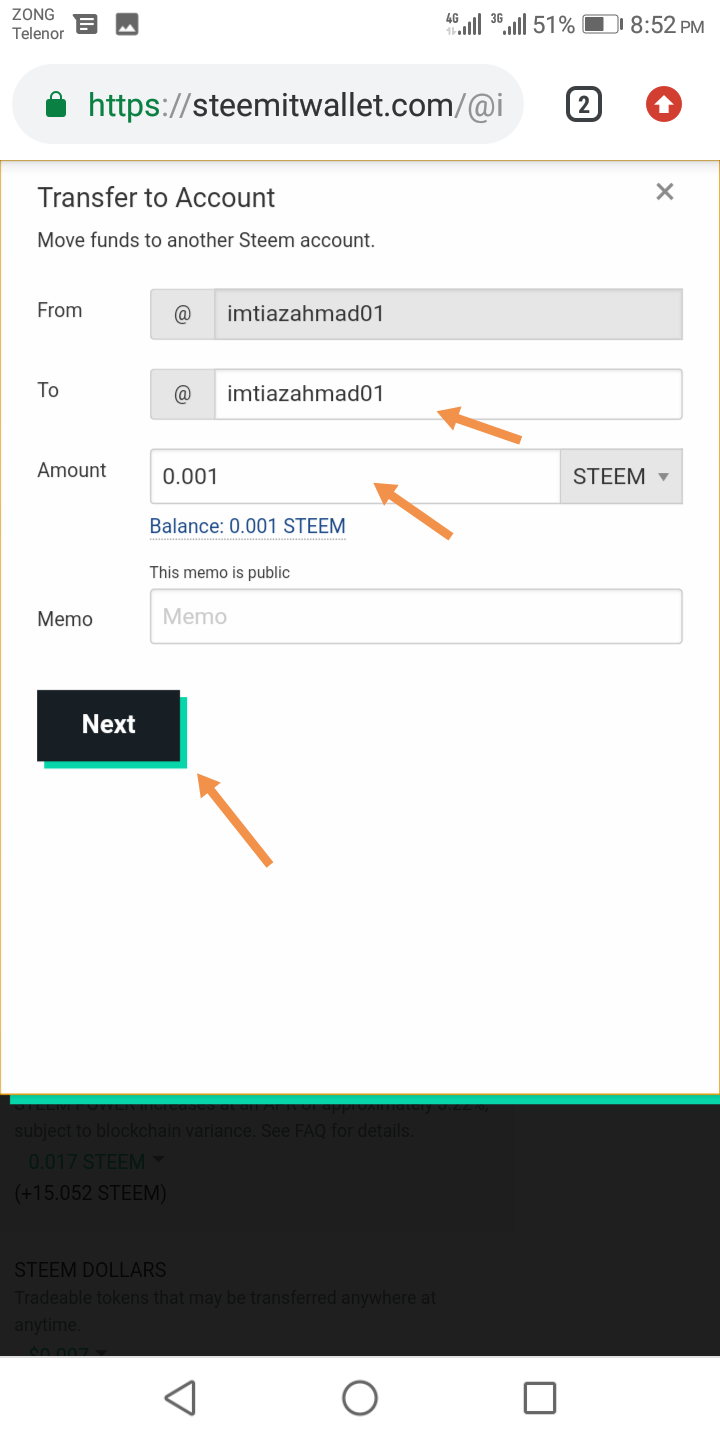This screenshot has height=1440, width=720.
Task: Click the 'Memo' field label
Action: (65, 619)
